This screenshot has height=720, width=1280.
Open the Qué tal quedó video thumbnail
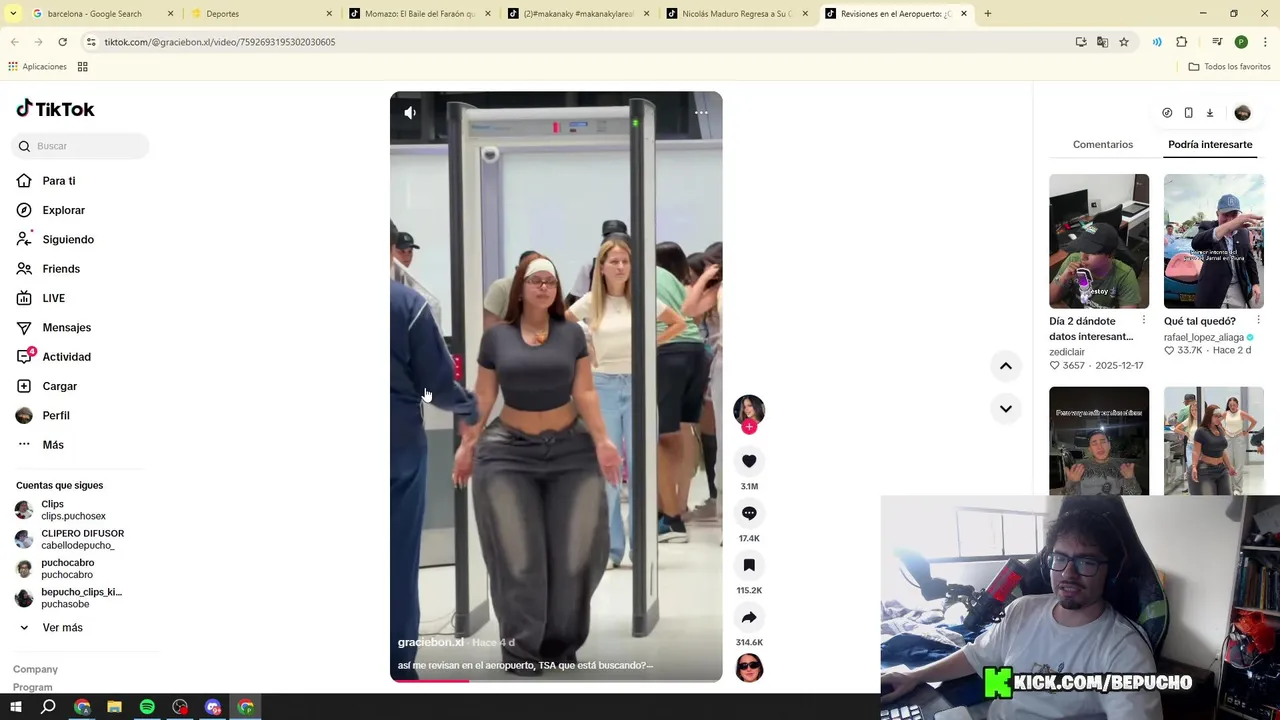point(1214,241)
